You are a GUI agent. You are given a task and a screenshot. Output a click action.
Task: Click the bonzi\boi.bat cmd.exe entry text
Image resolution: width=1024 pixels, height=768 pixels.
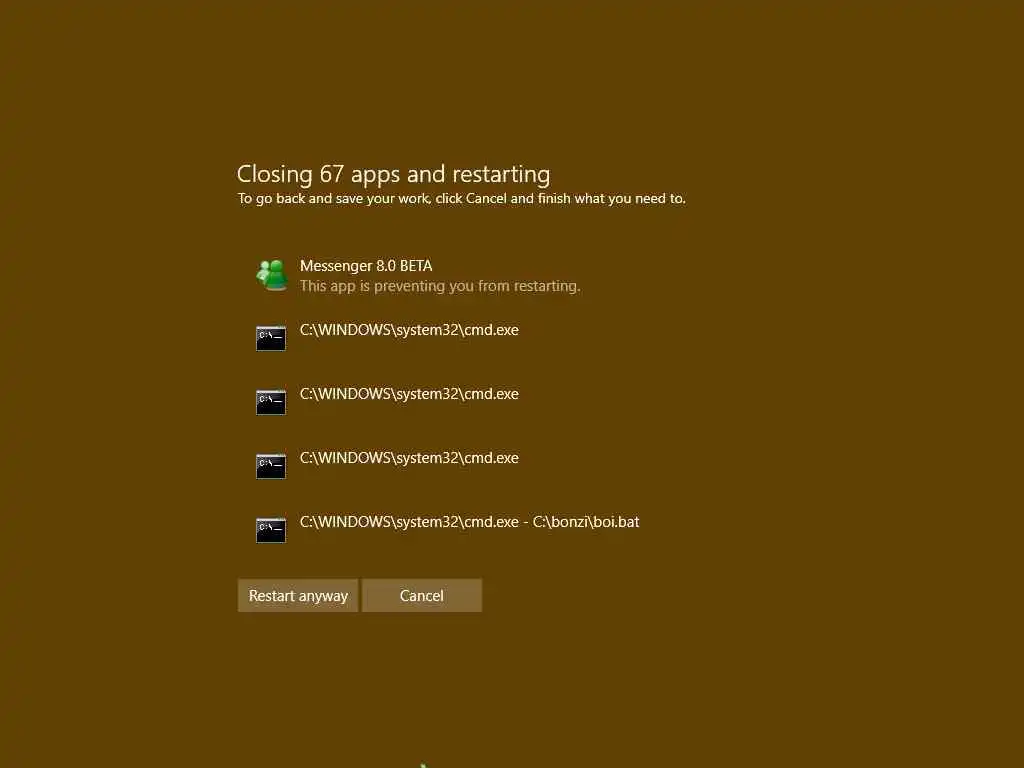470,522
